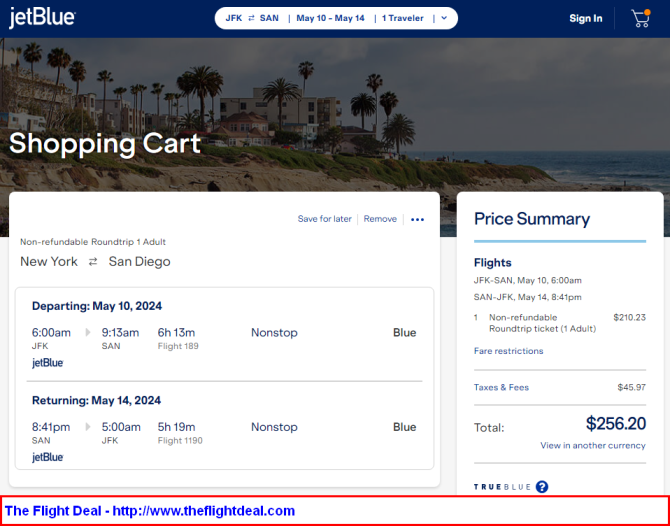
Task: Click SAN-JFK, May 14, 8:41pm line
Action: tap(528, 297)
